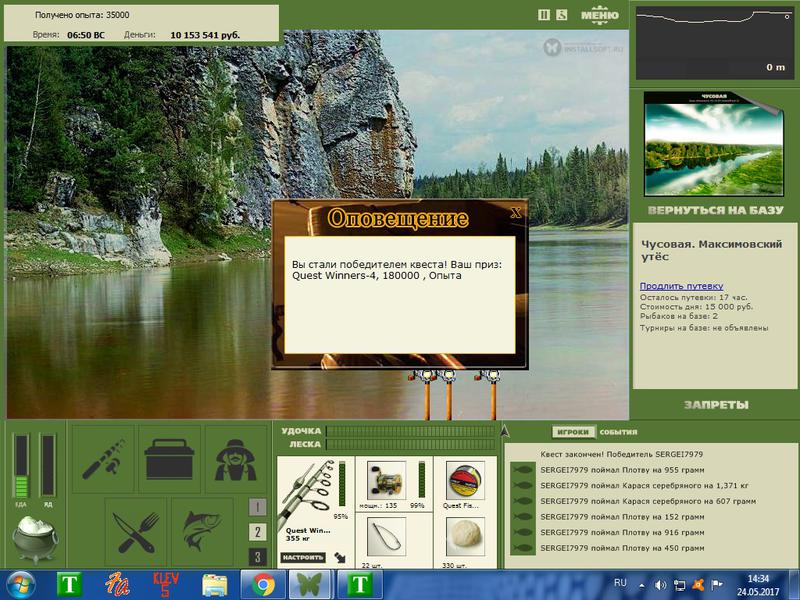Viewport: 800px width, 600px height.
Task: Switch to rod slot 2
Action: [x=258, y=532]
